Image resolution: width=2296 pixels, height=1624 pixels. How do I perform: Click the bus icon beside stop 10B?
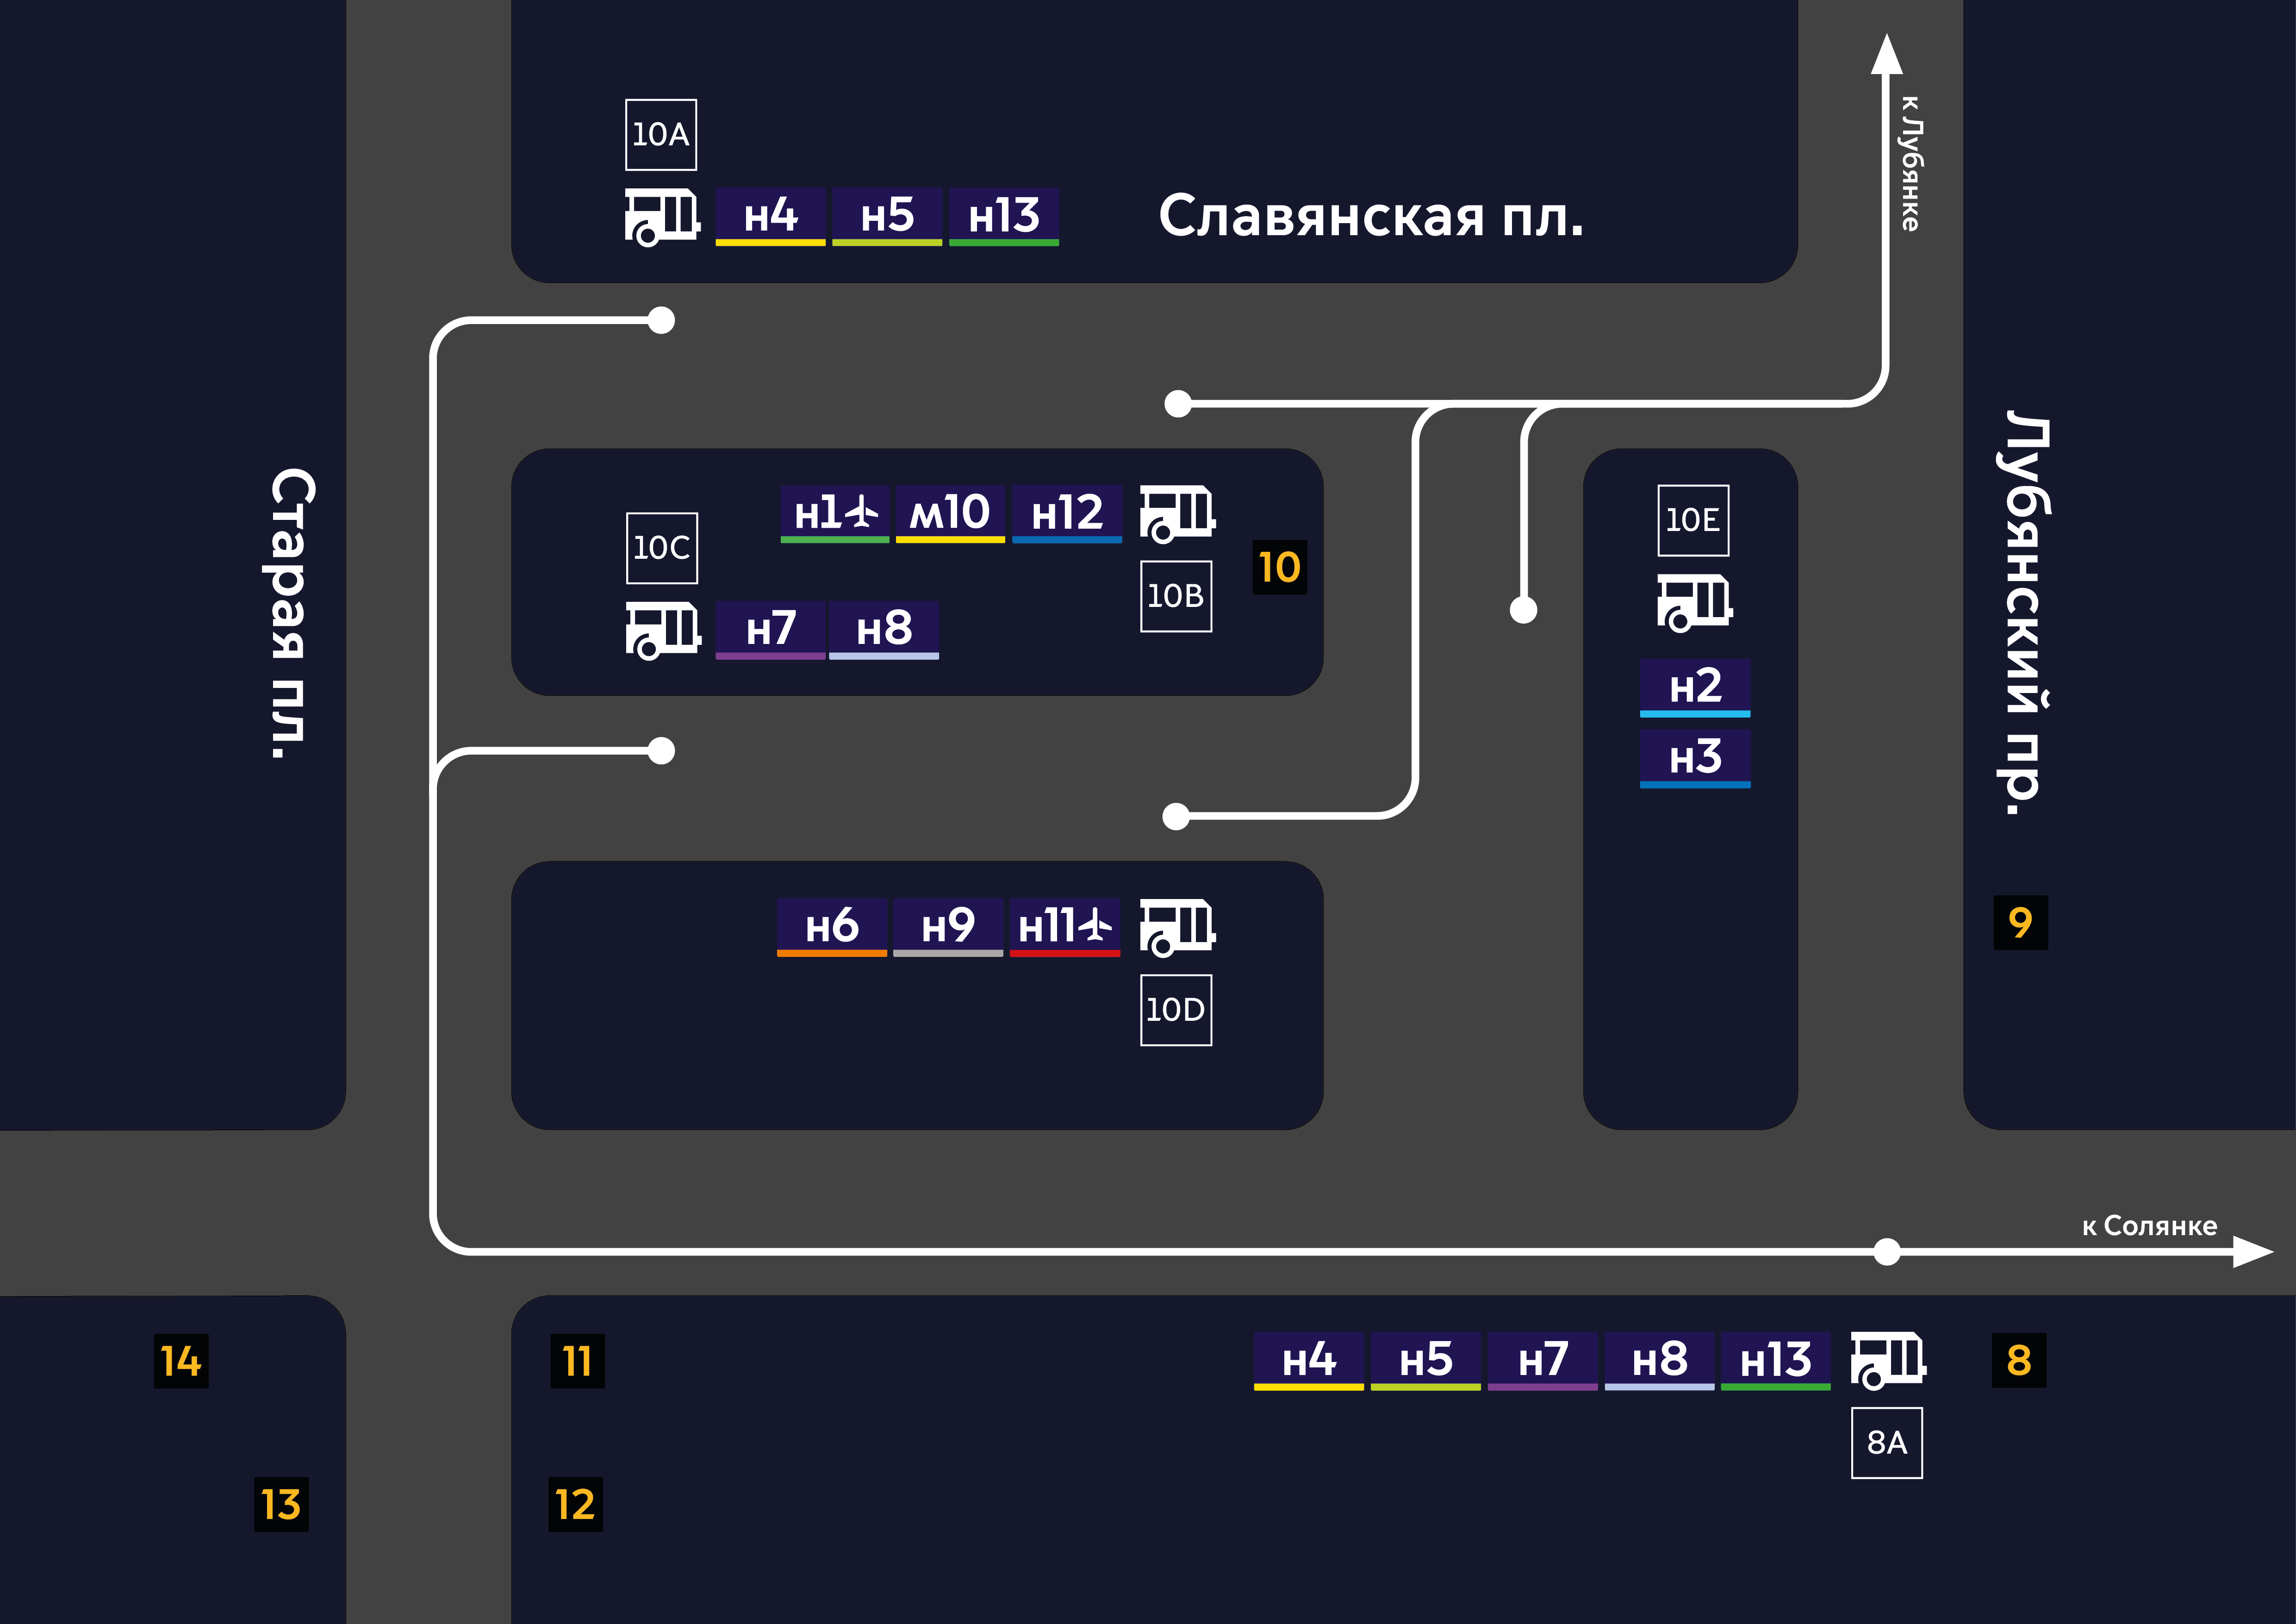[1177, 514]
